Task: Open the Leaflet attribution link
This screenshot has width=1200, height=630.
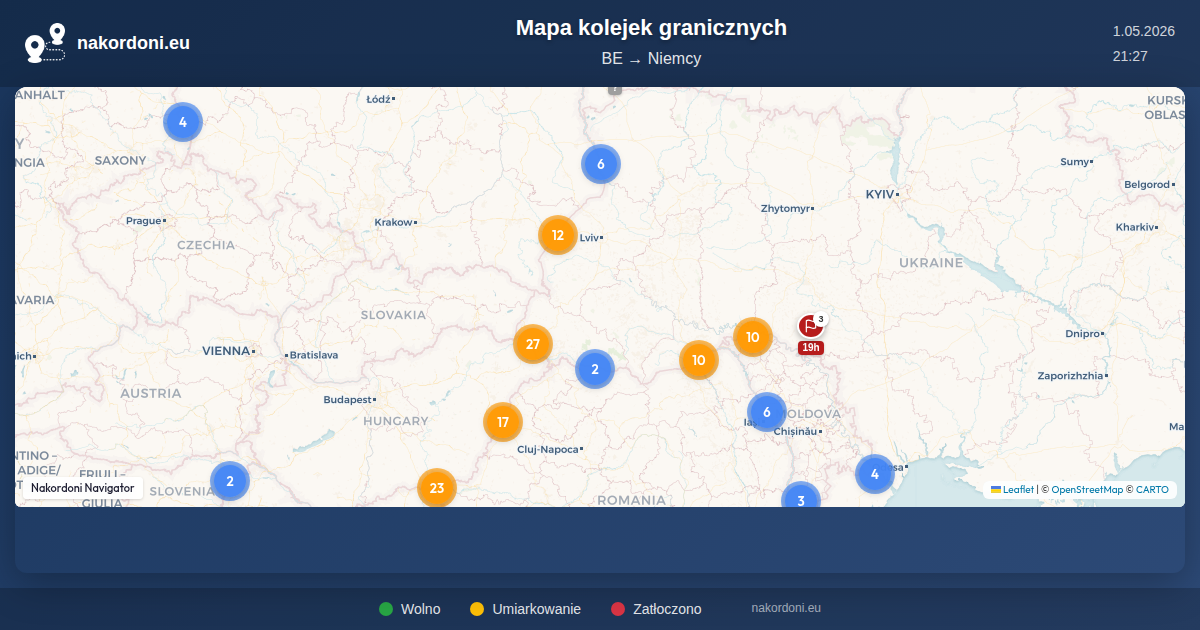Action: tap(1012, 490)
